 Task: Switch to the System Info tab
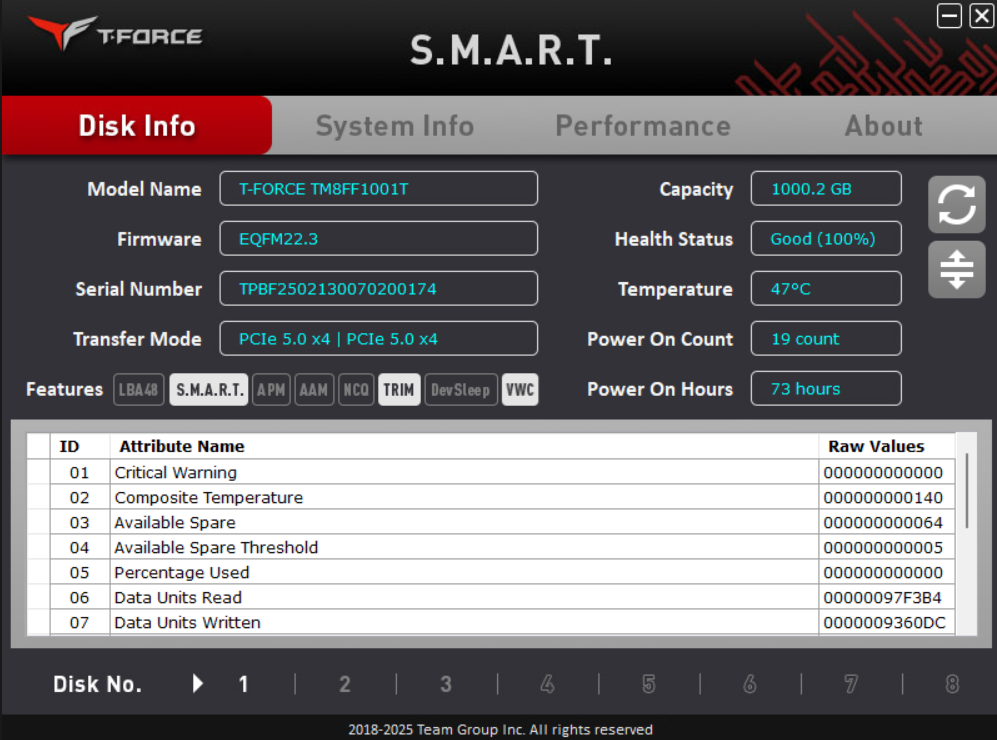pyautogui.click(x=394, y=125)
